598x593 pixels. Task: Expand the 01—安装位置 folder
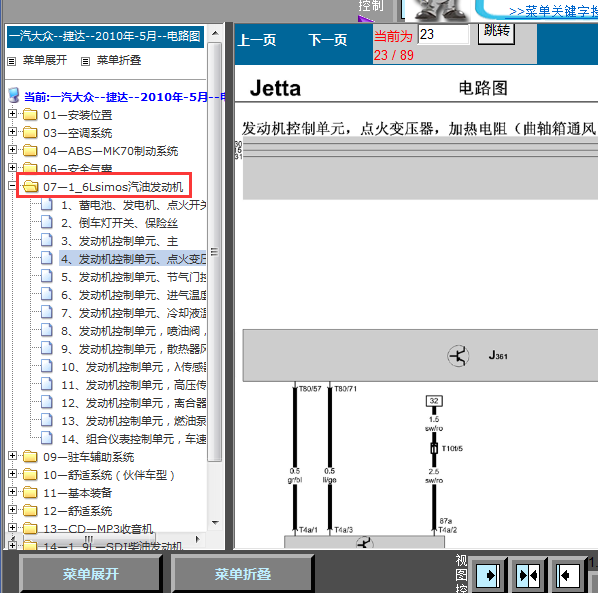[x=12, y=114]
